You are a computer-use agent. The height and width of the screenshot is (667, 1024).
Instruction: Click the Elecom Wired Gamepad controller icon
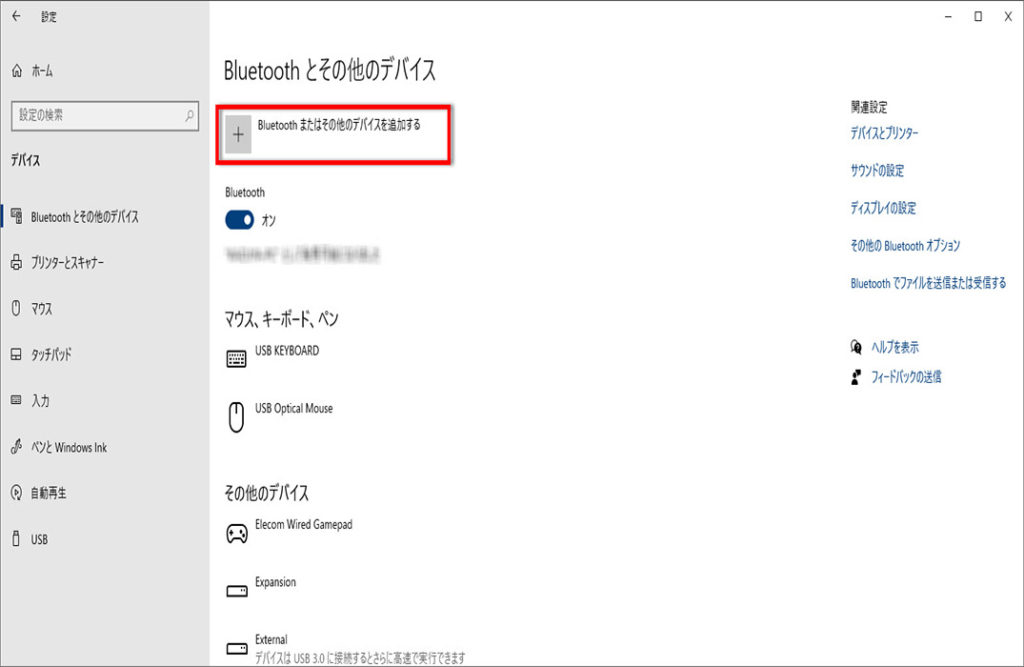coord(236,533)
